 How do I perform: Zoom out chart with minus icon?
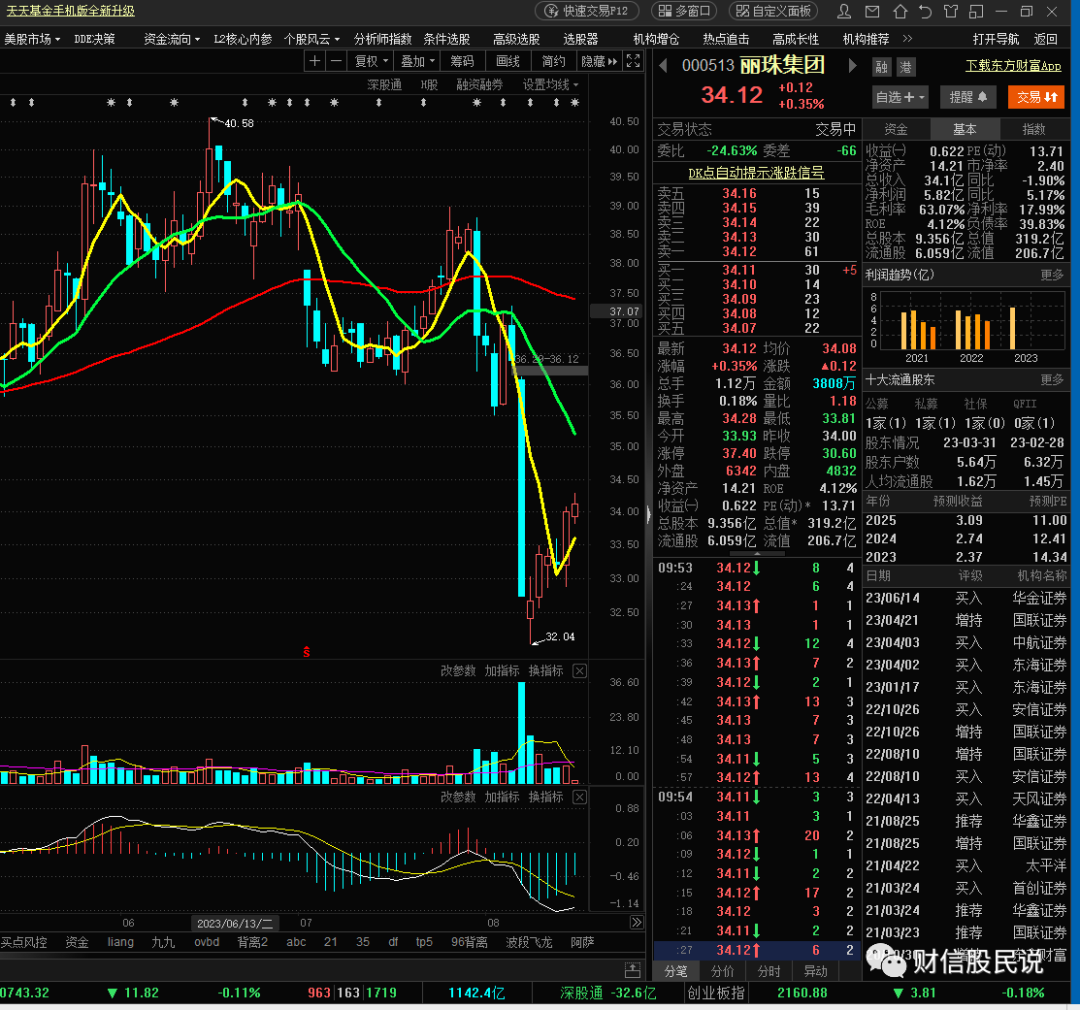(x=336, y=61)
